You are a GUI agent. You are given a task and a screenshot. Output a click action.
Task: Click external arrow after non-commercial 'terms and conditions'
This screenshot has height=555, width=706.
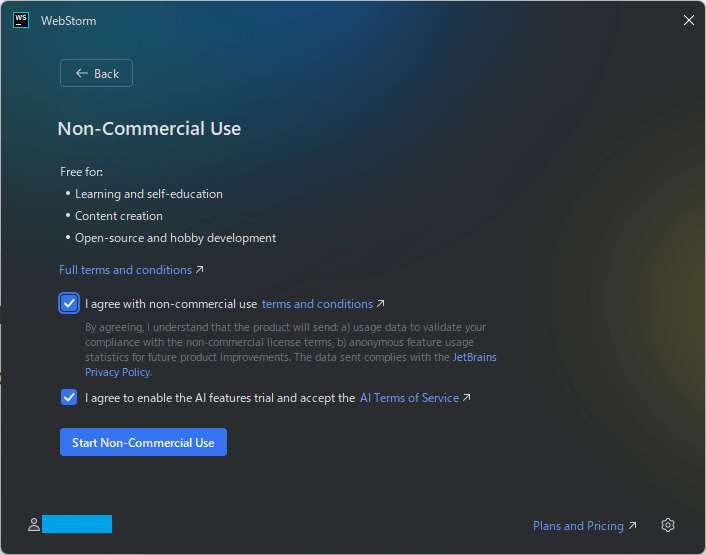380,304
